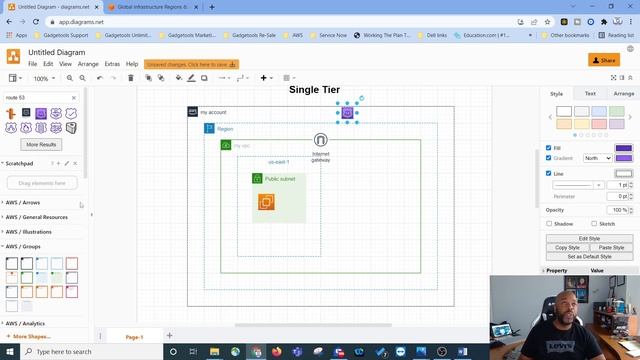The width and height of the screenshot is (640, 360).
Task: Uncheck the Fill checkbox
Action: point(549,148)
